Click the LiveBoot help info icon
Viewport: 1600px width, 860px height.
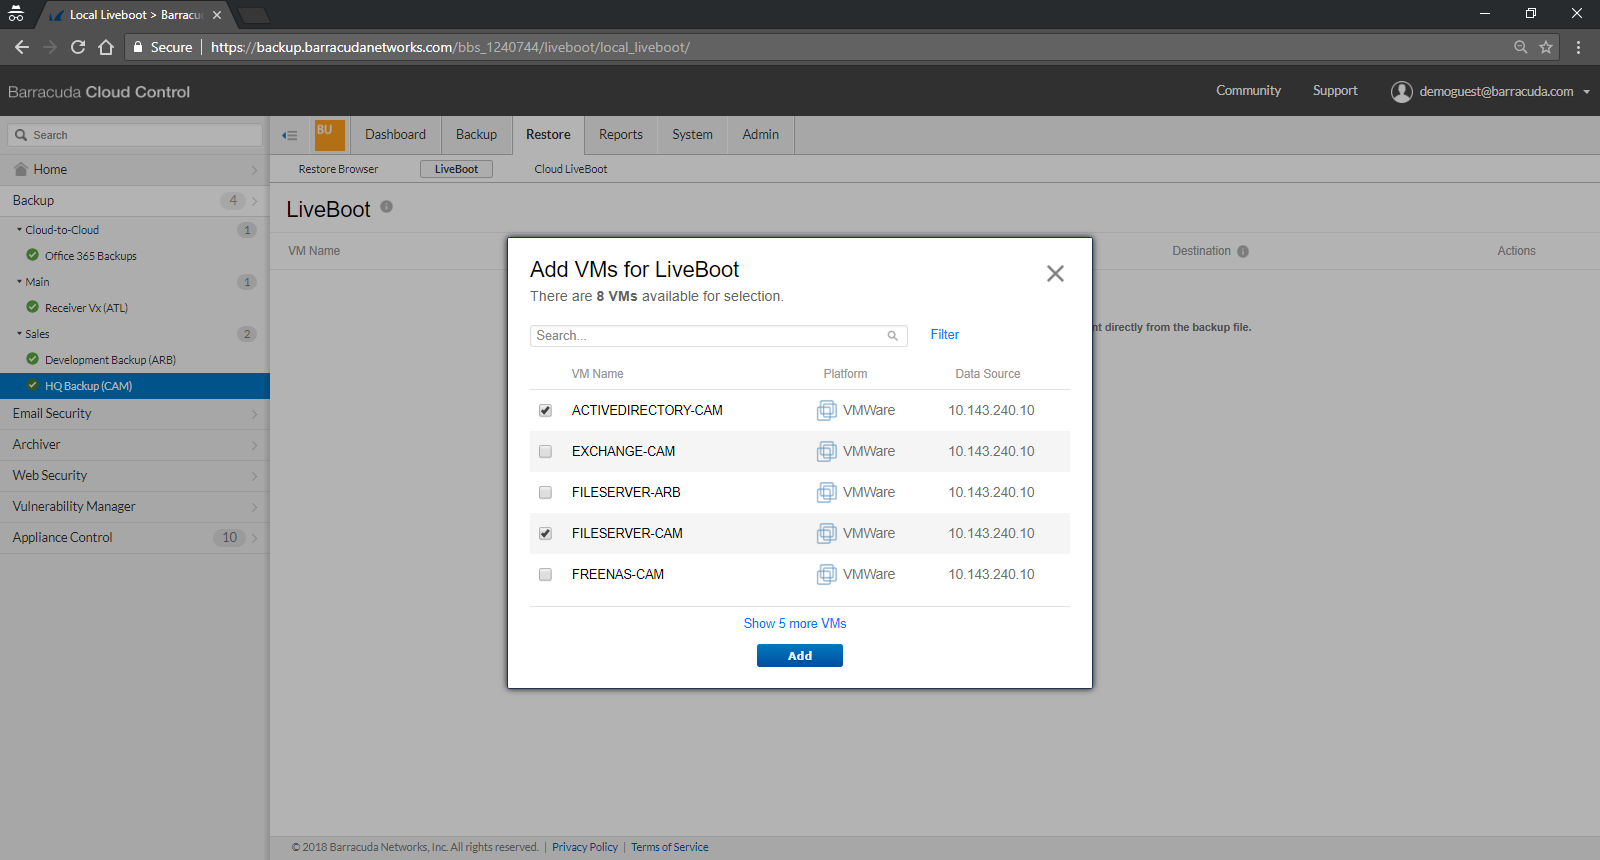(386, 207)
